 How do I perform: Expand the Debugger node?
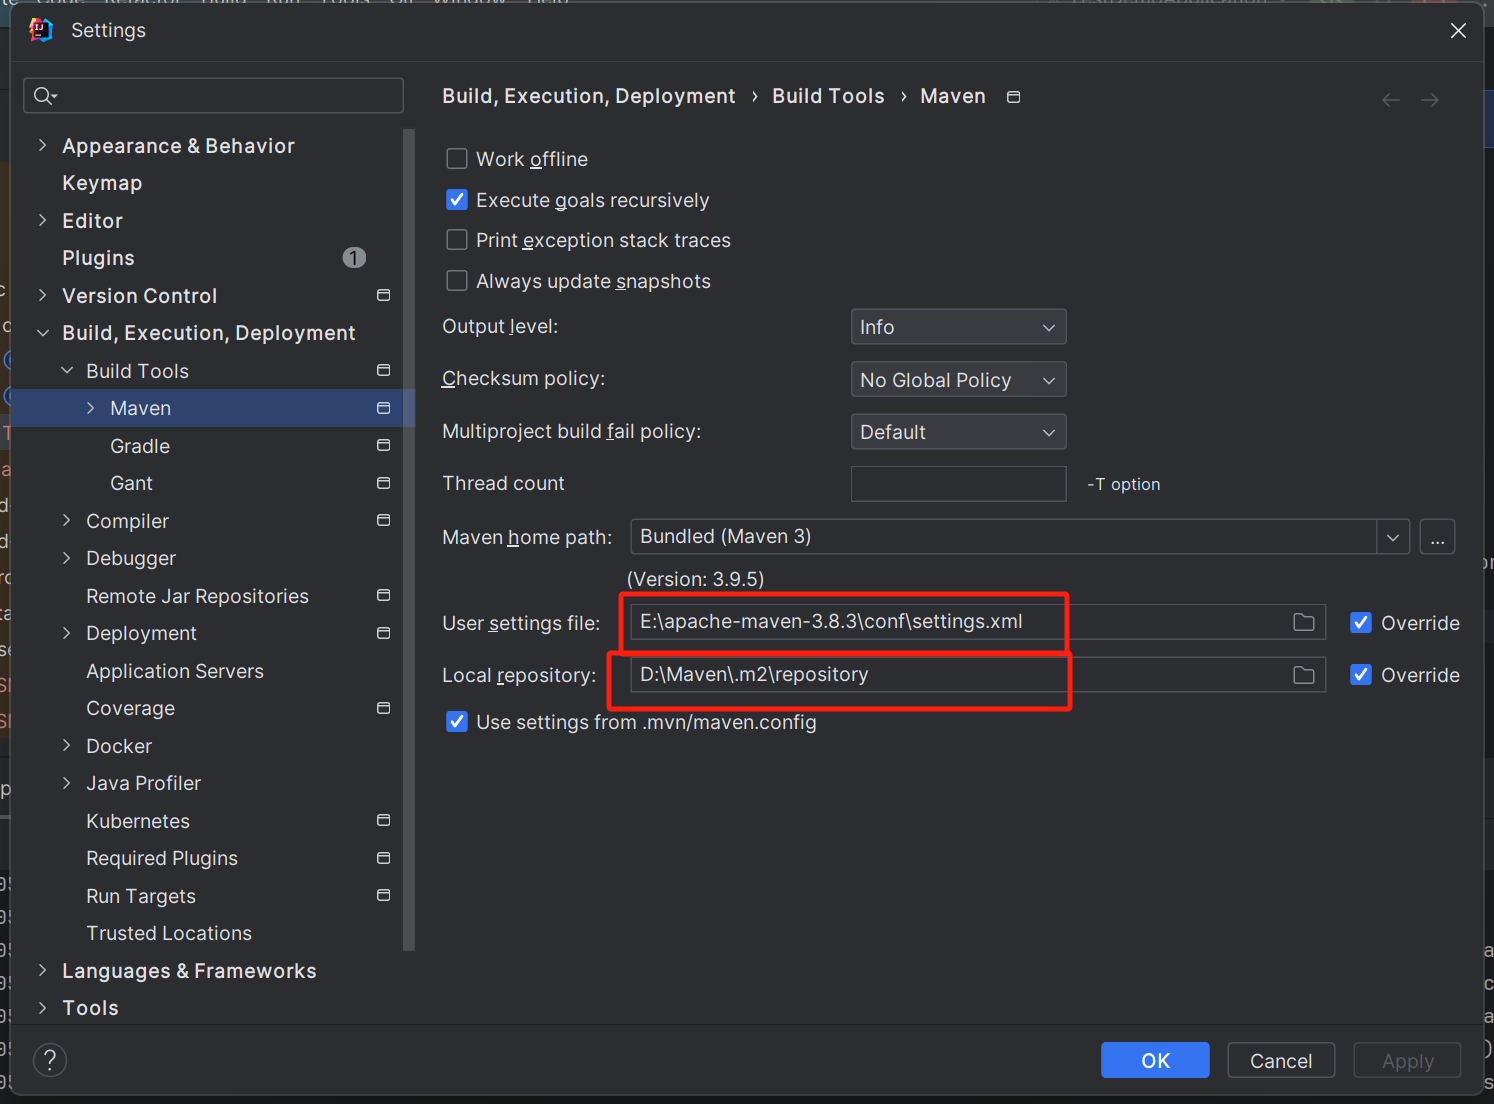click(67, 558)
